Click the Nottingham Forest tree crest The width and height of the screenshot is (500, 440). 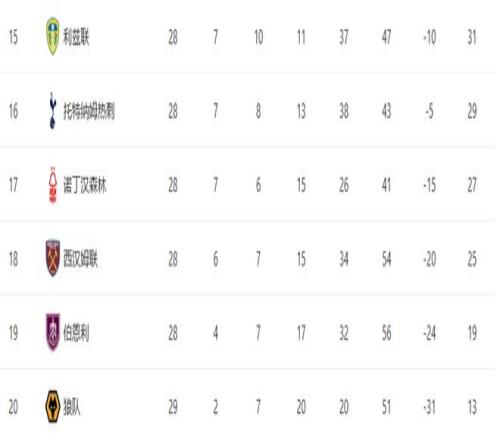point(53,185)
